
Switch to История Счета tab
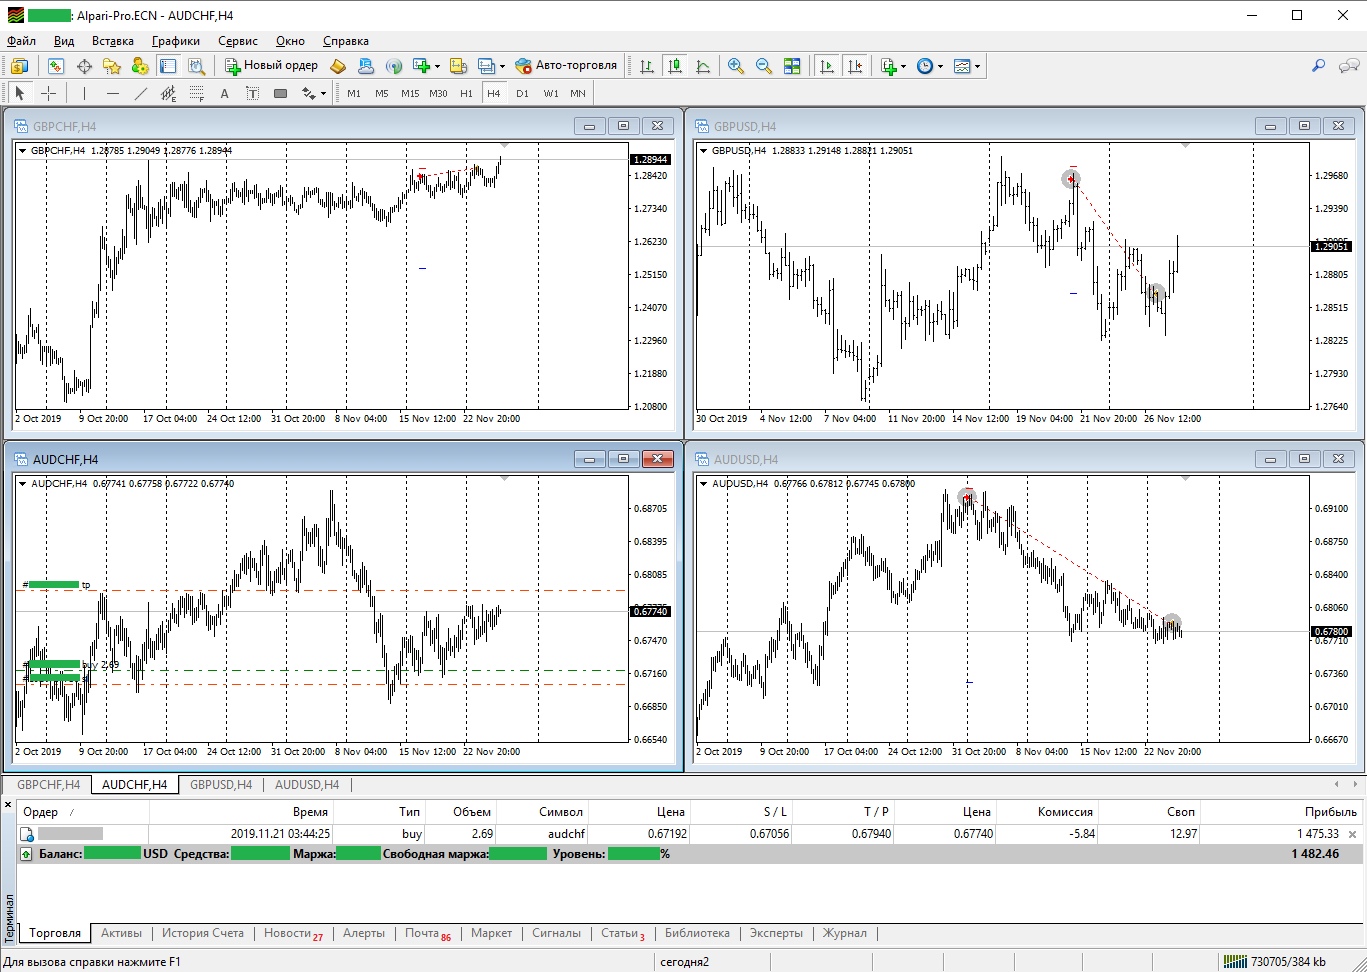[202, 933]
